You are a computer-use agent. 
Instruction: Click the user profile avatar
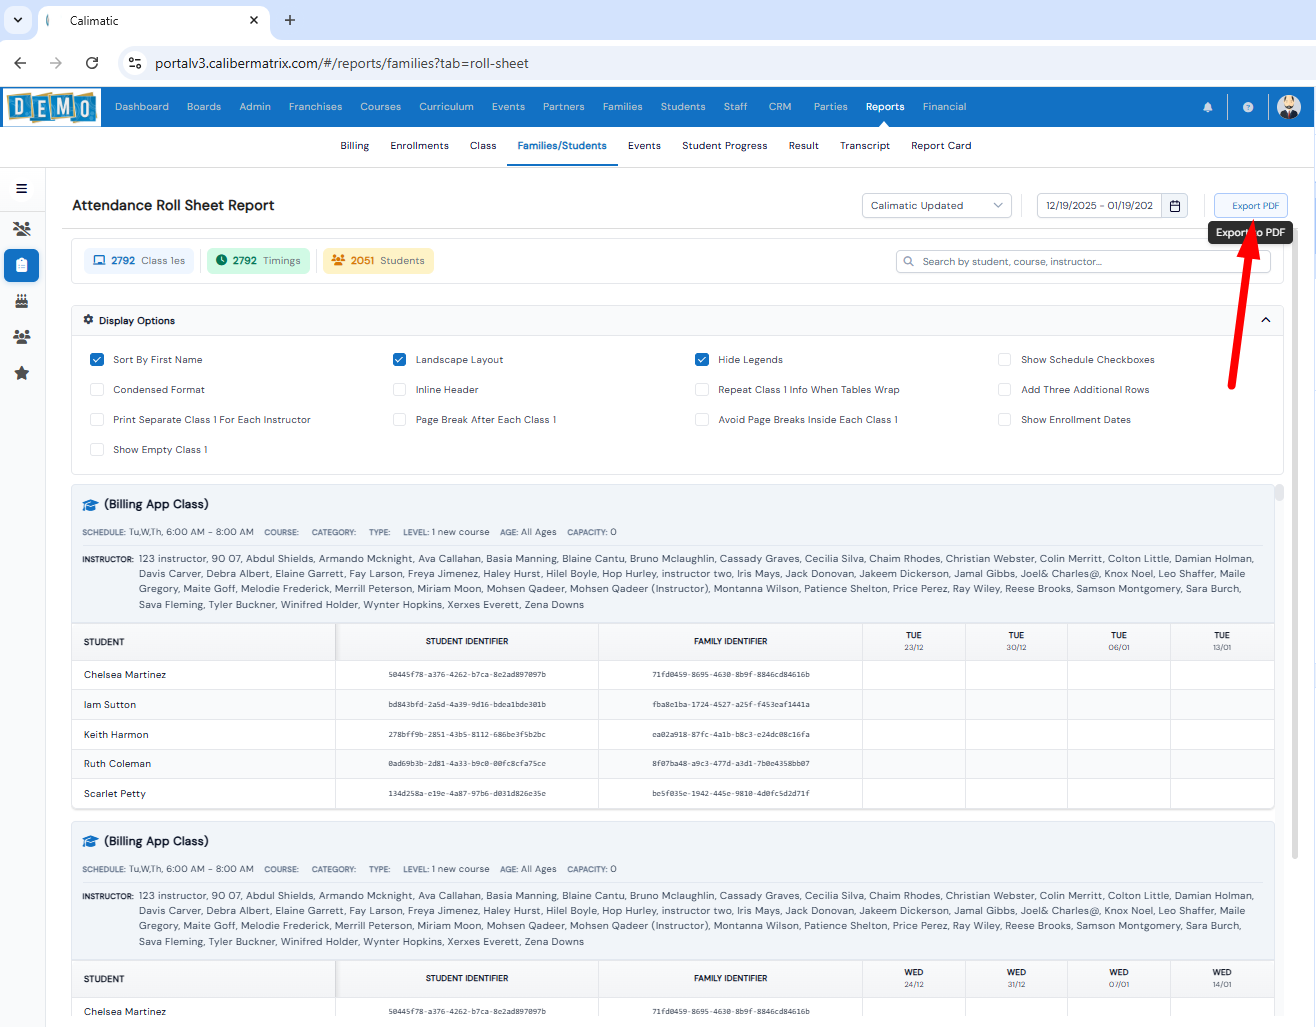click(x=1288, y=107)
